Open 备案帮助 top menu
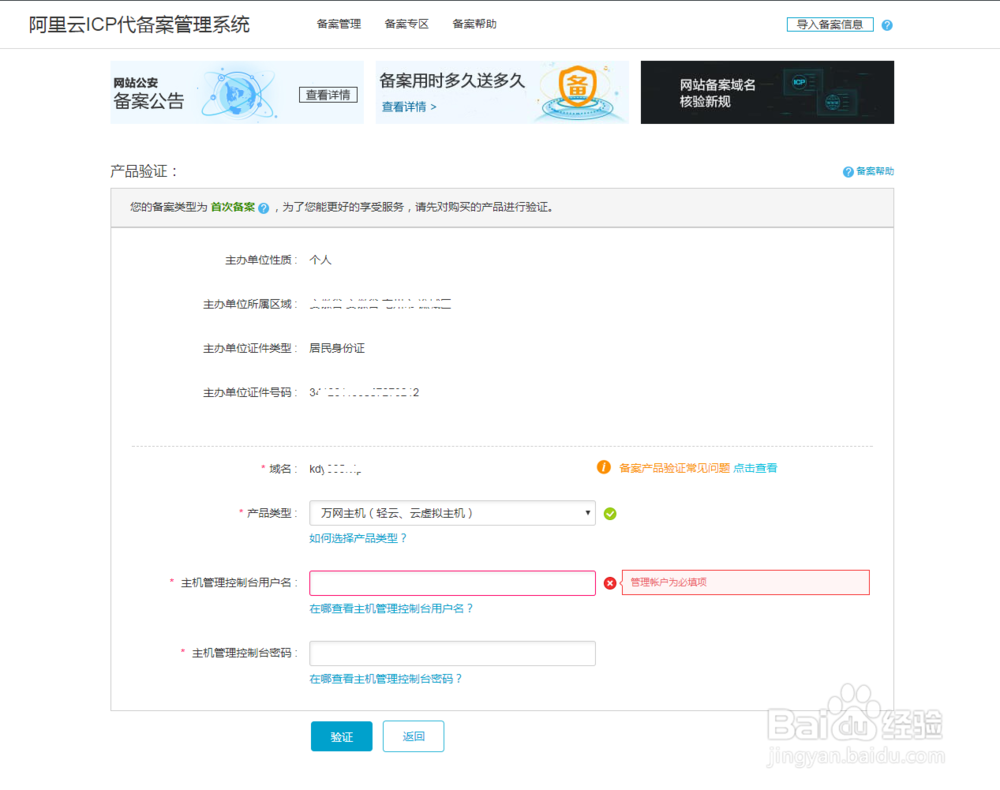1000x790 pixels. (474, 24)
